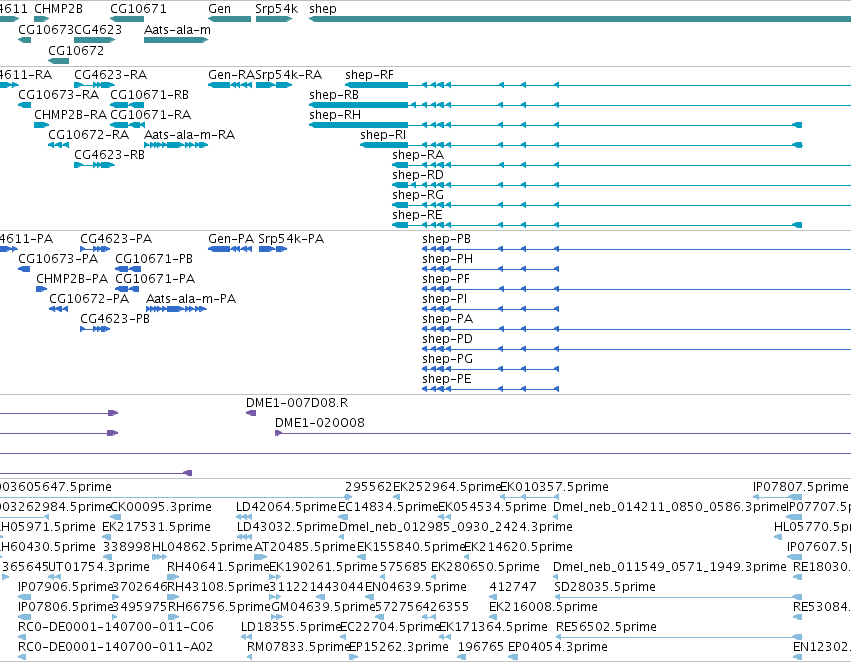Select EST LD43032.5prime
The image size is (851, 662).
[244, 537]
